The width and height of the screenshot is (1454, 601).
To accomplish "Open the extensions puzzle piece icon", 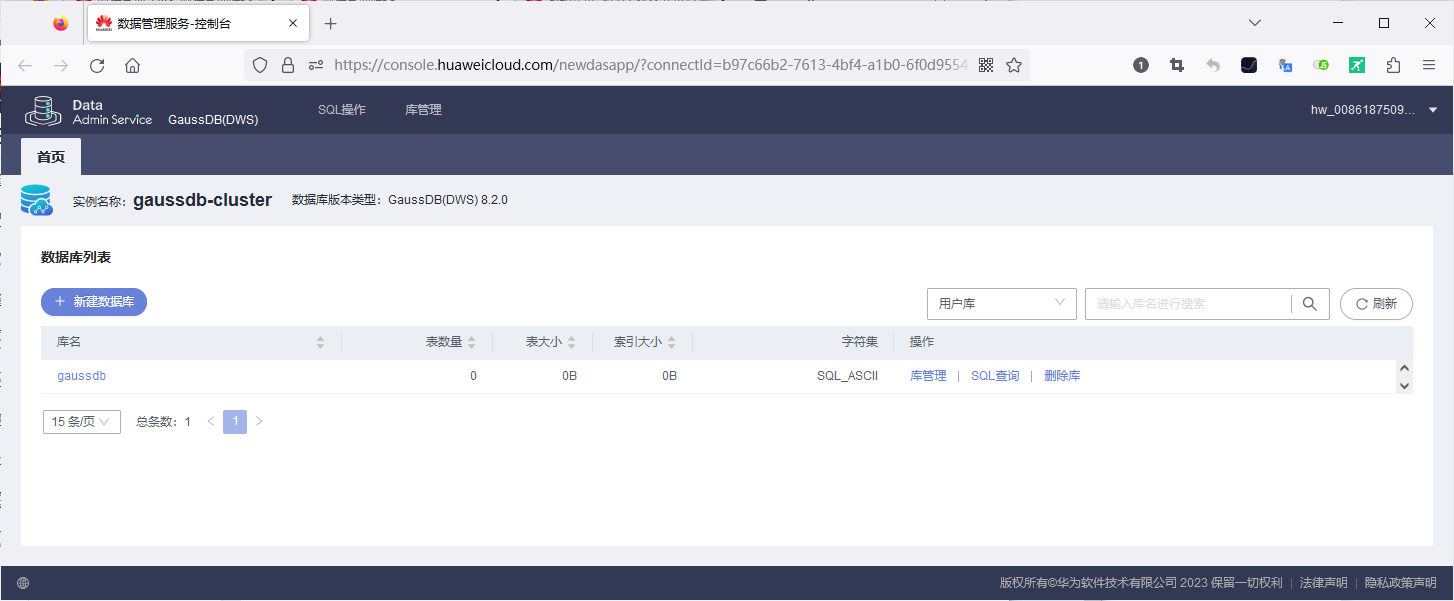I will pos(1393,65).
